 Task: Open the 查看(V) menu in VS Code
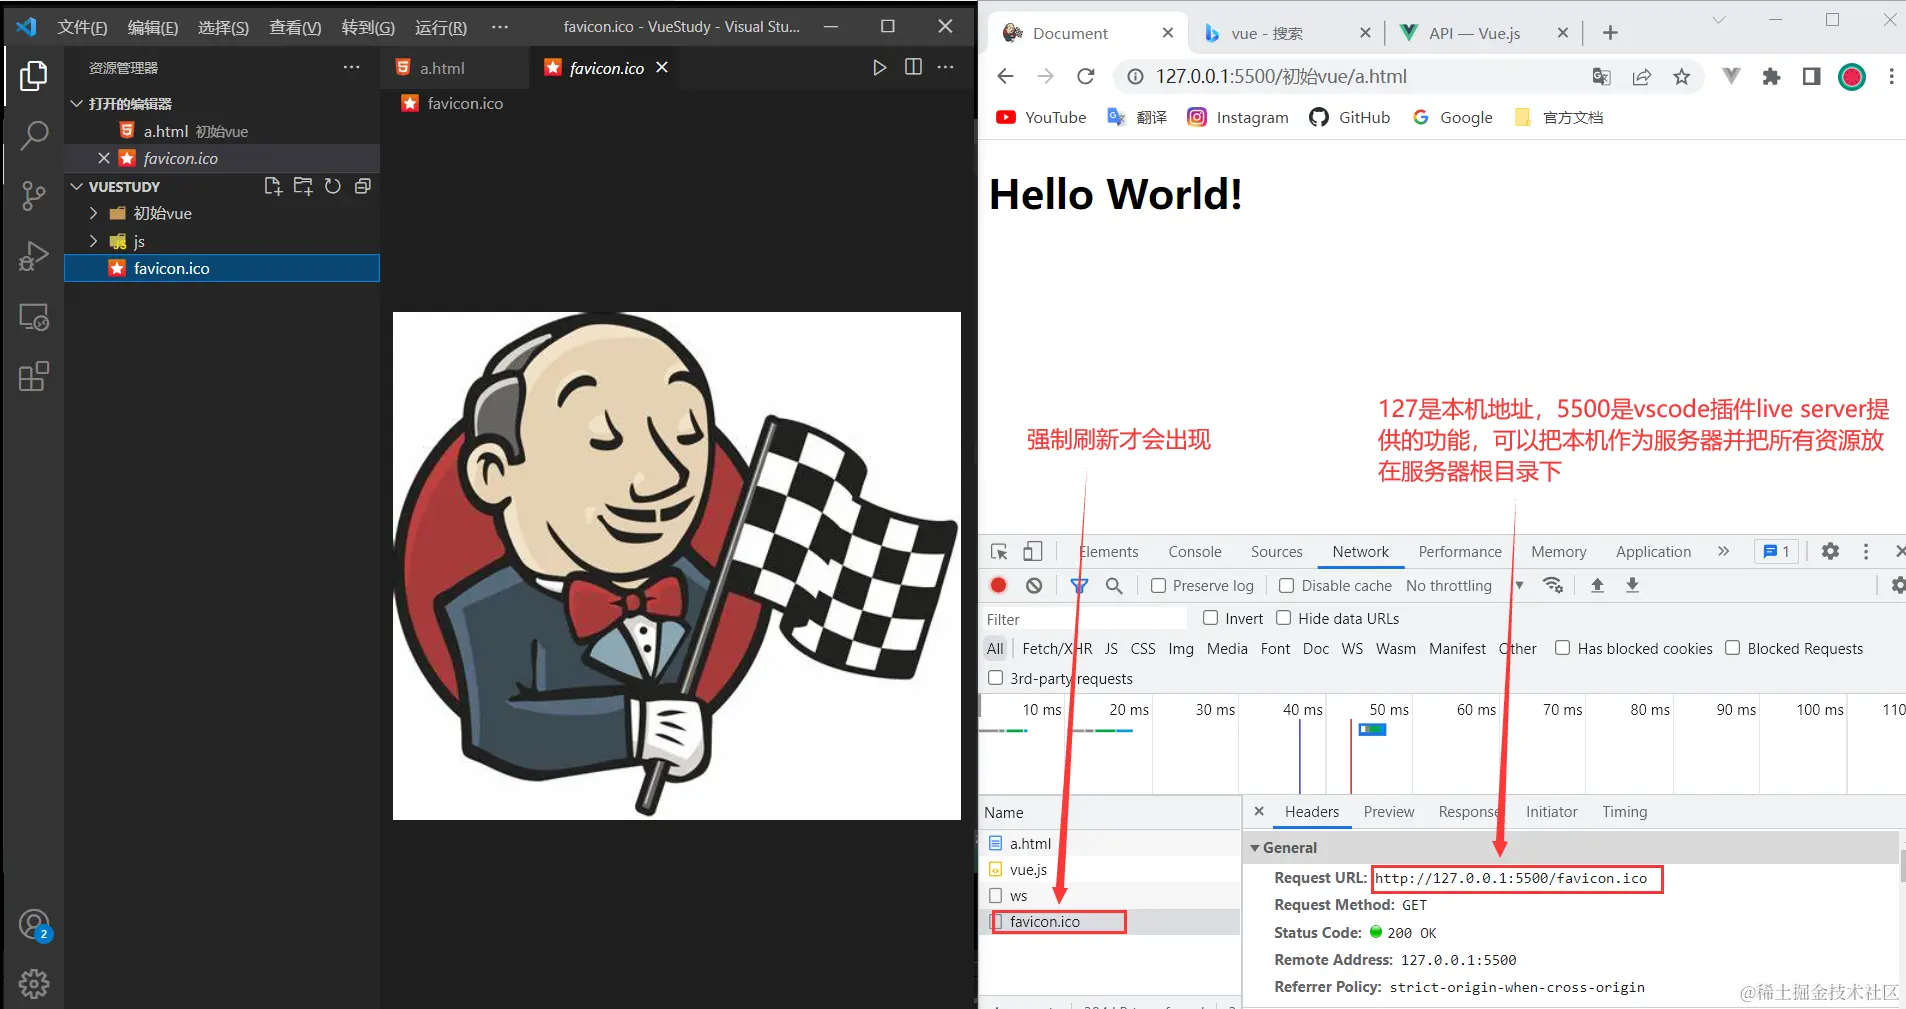pyautogui.click(x=295, y=27)
